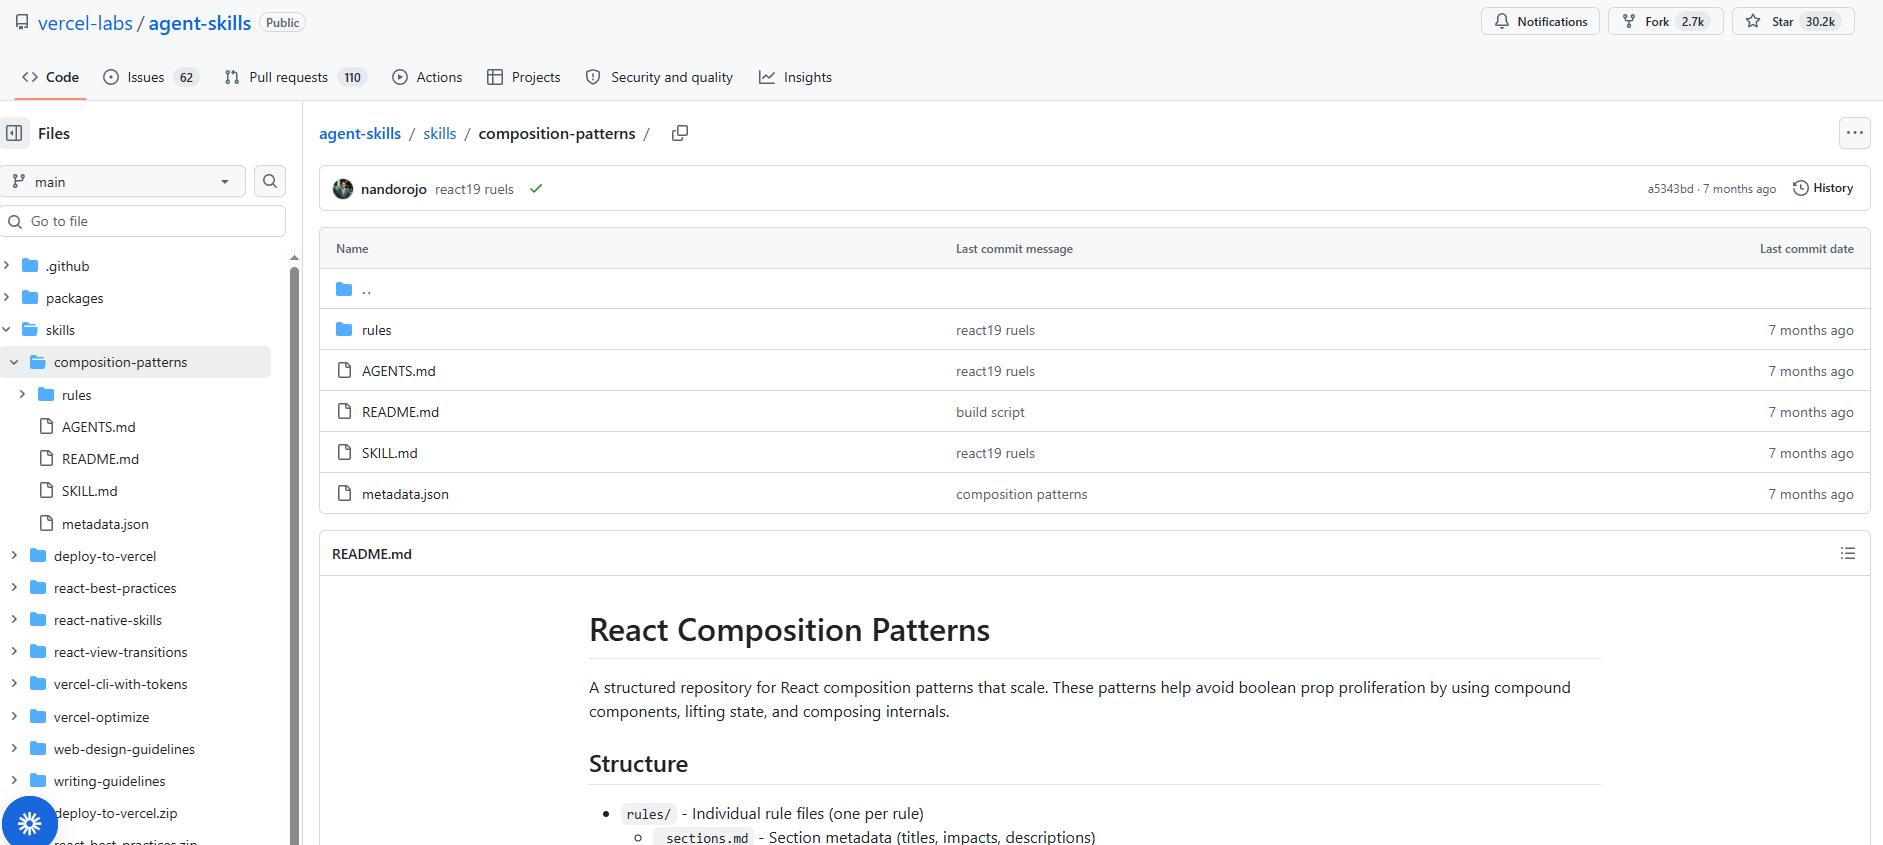Viewport: 1883px width, 845px height.
Task: Open the three-dots more options menu
Action: 1854,132
